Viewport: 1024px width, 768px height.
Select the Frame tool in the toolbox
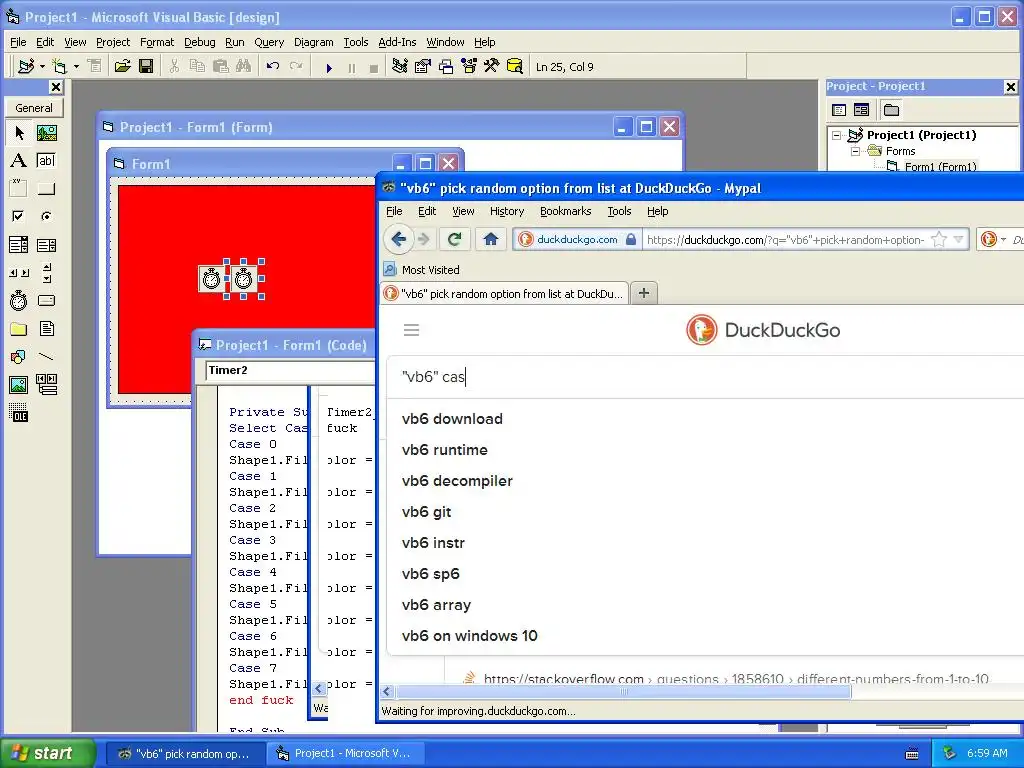click(19, 189)
